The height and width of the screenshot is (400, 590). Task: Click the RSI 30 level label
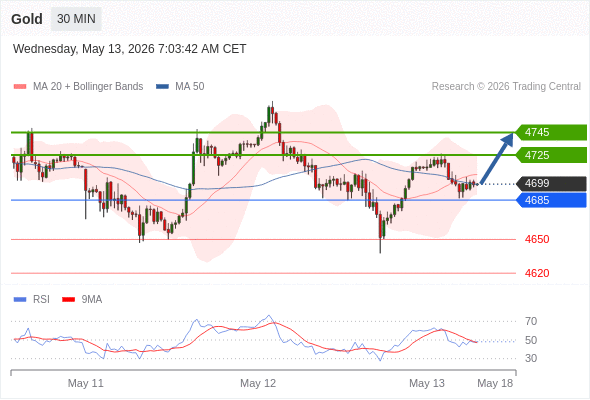(x=531, y=358)
